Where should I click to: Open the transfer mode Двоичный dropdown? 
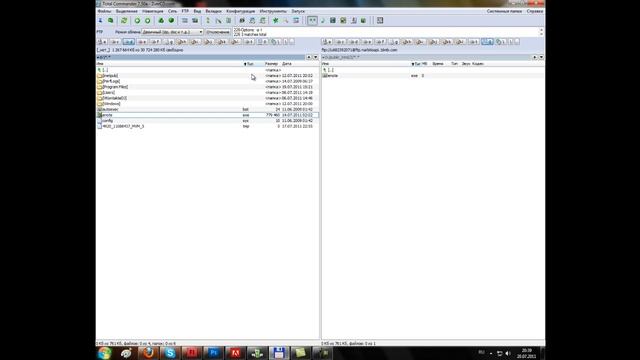point(172,32)
